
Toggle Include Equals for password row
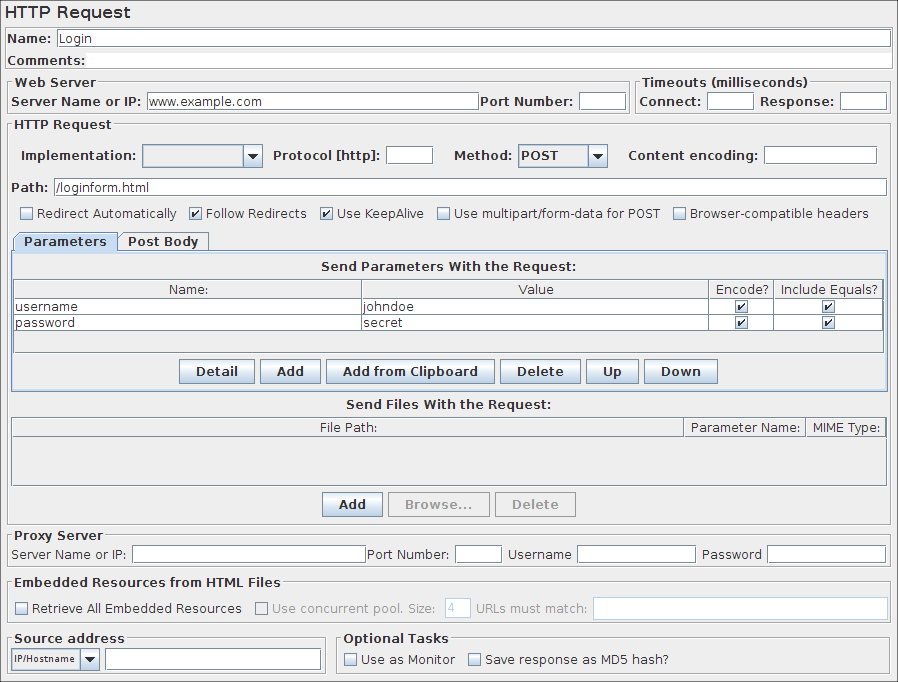(828, 323)
